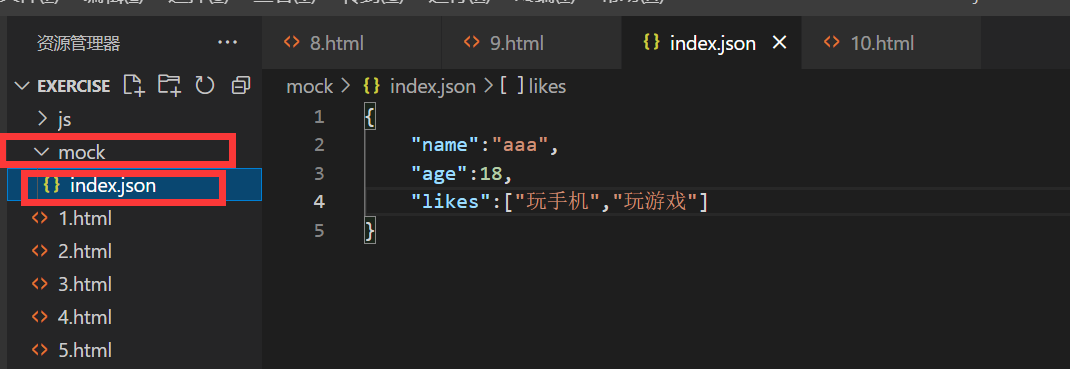The height and width of the screenshot is (369, 1070).
Task: Click the "age" key in the editor
Action: pyautogui.click(x=439, y=173)
